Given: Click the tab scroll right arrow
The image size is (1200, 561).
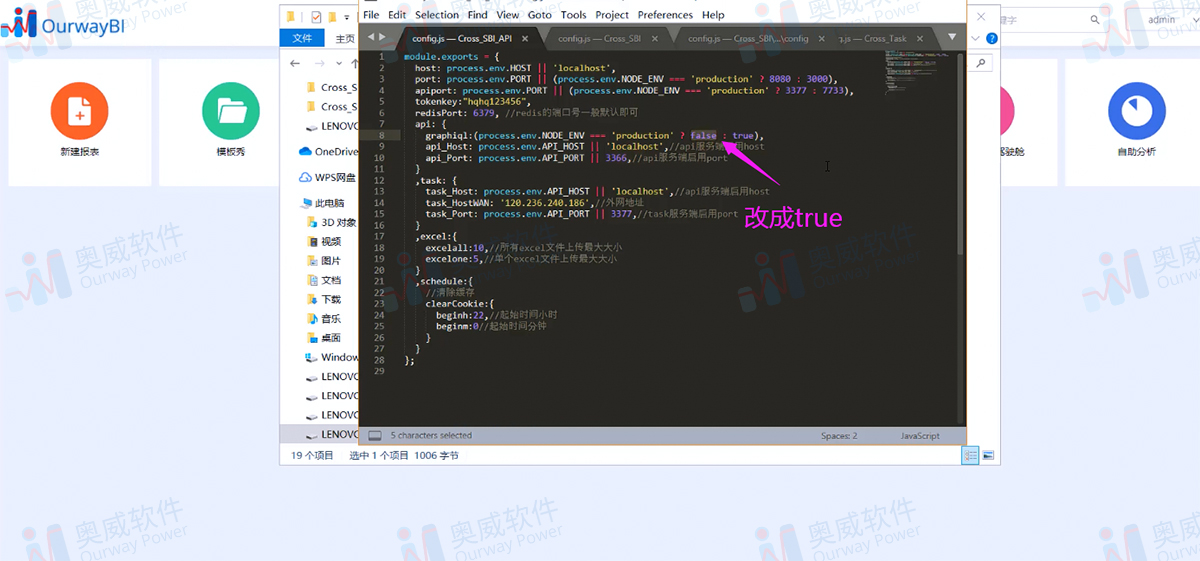Looking at the screenshot, I should point(382,37).
